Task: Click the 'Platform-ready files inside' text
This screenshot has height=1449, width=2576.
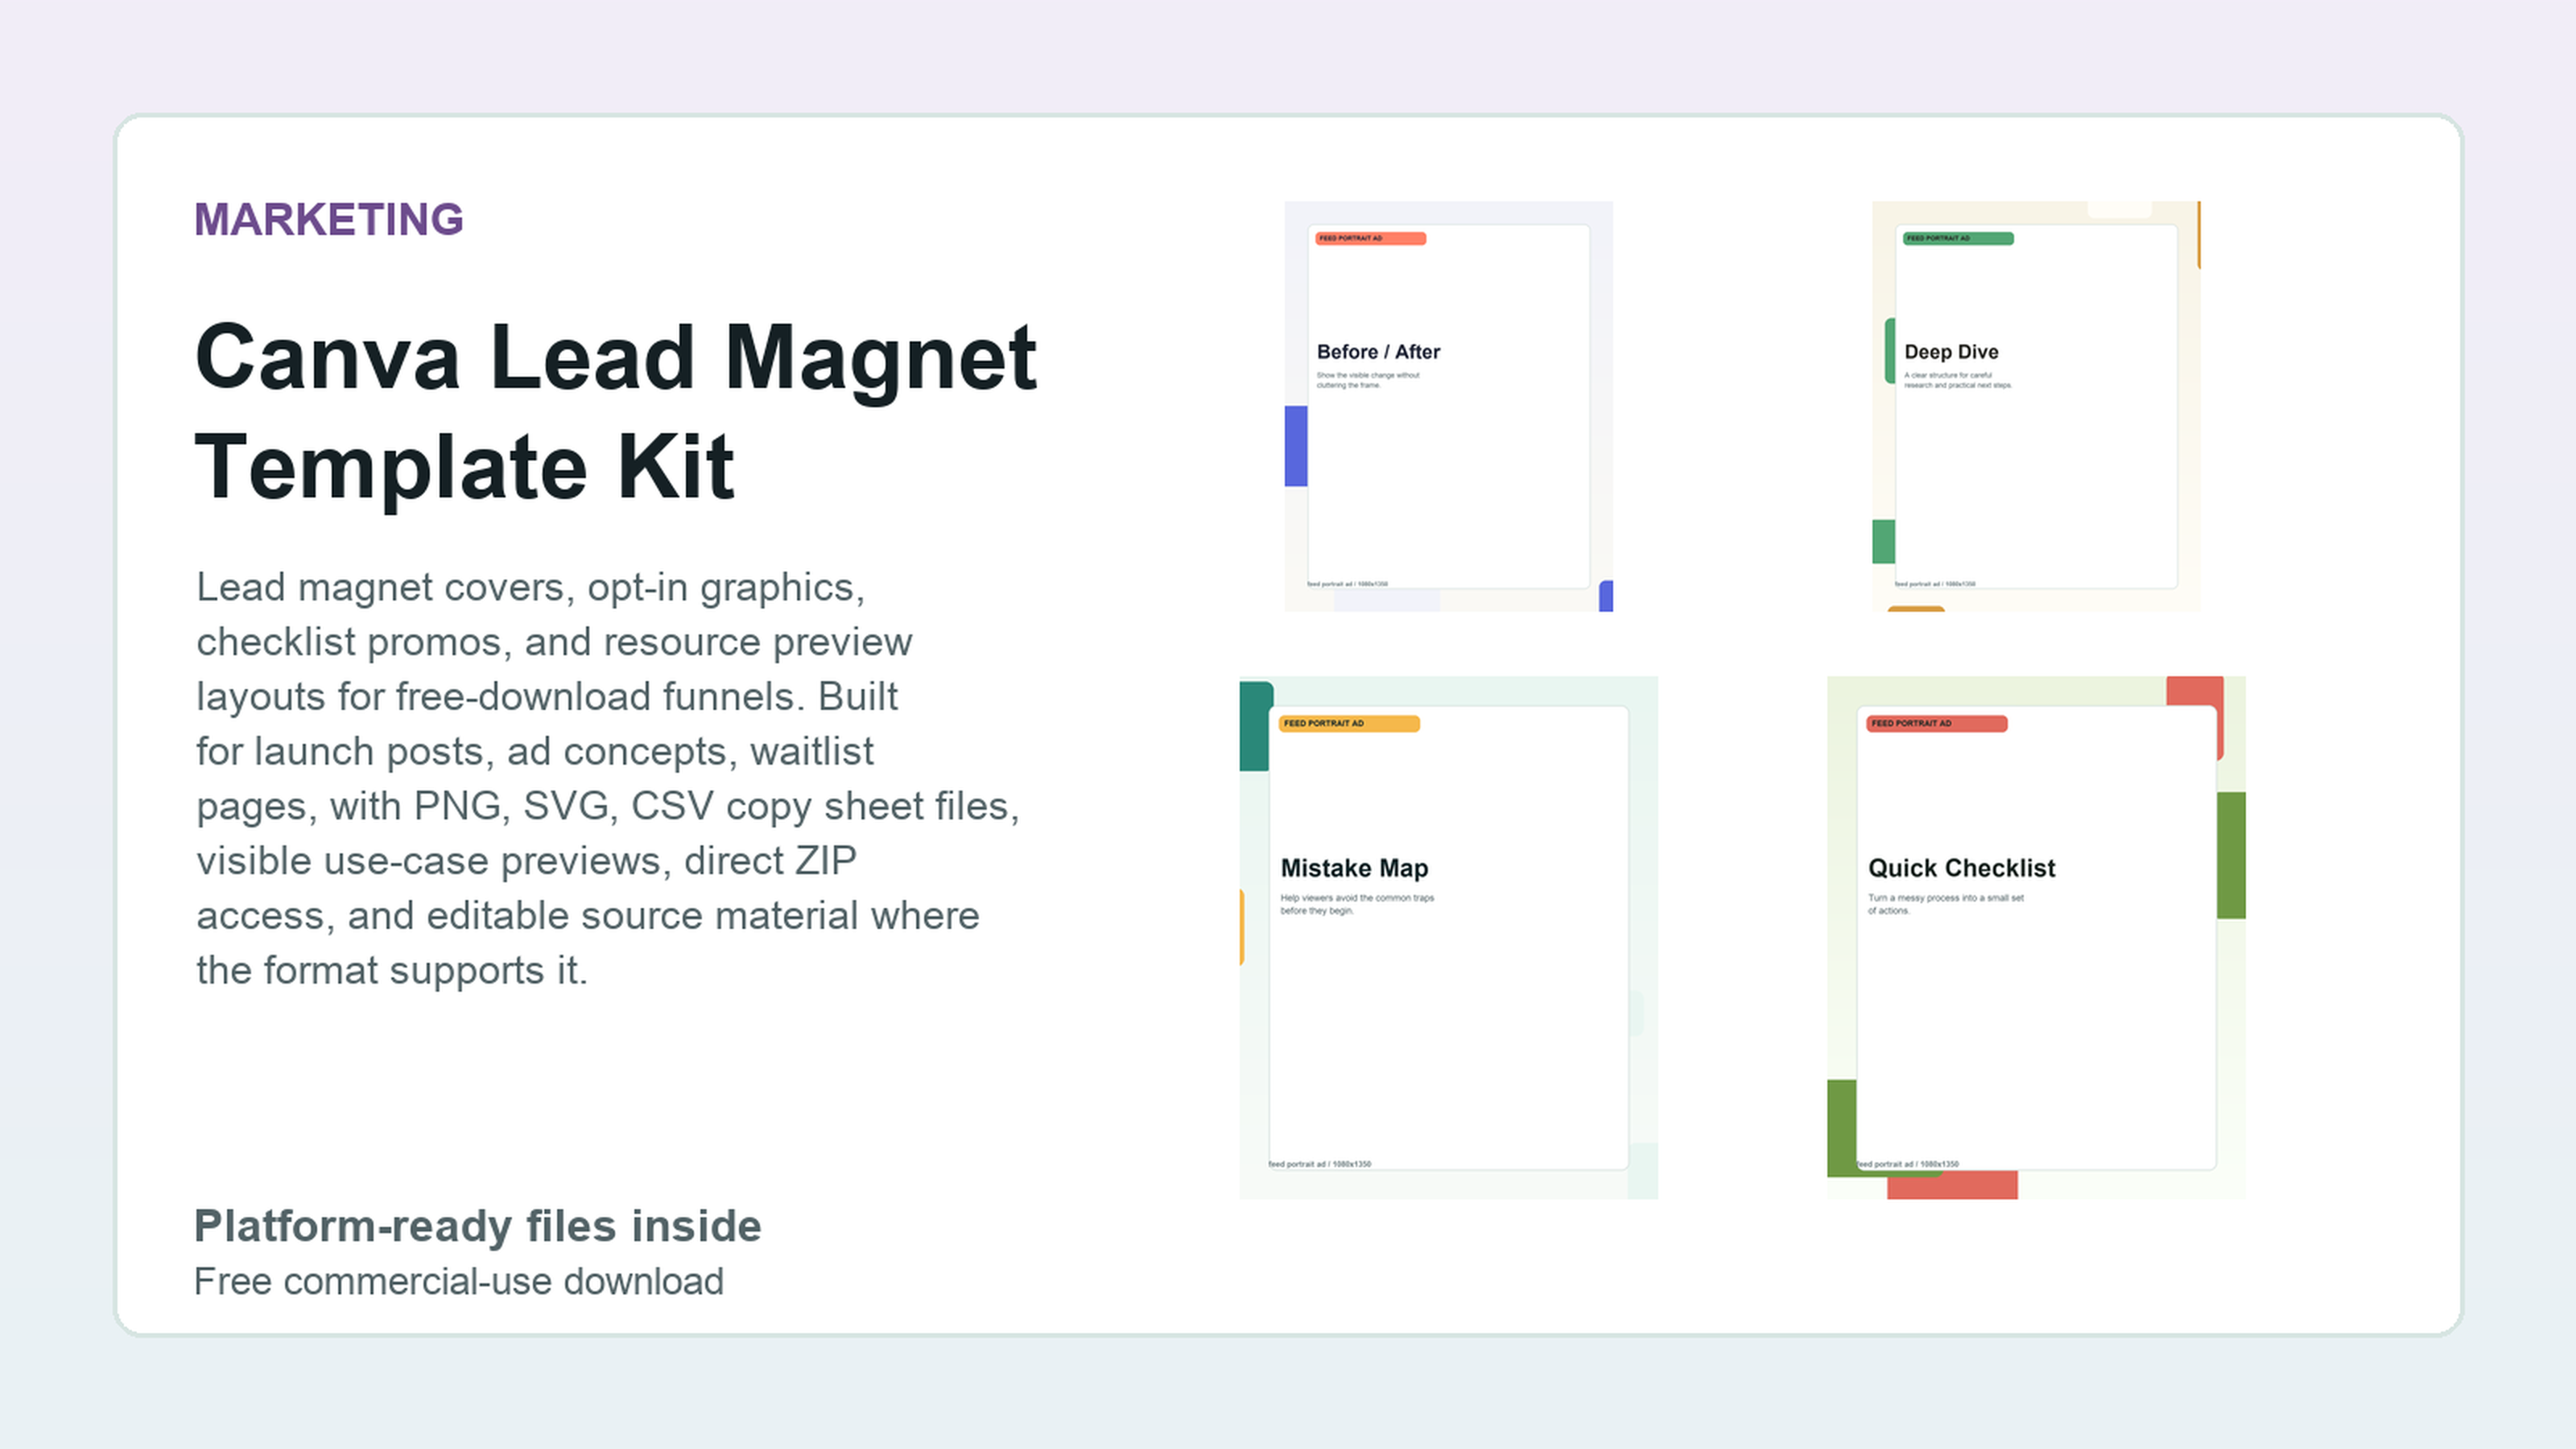Action: tap(477, 1226)
